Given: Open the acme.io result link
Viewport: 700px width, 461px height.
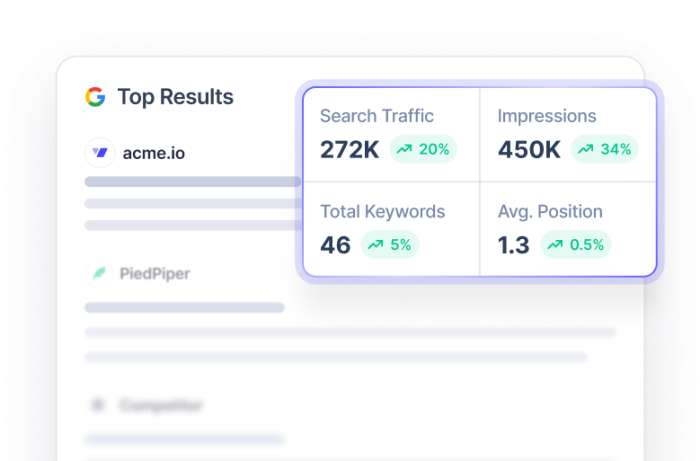Looking at the screenshot, I should (x=153, y=153).
